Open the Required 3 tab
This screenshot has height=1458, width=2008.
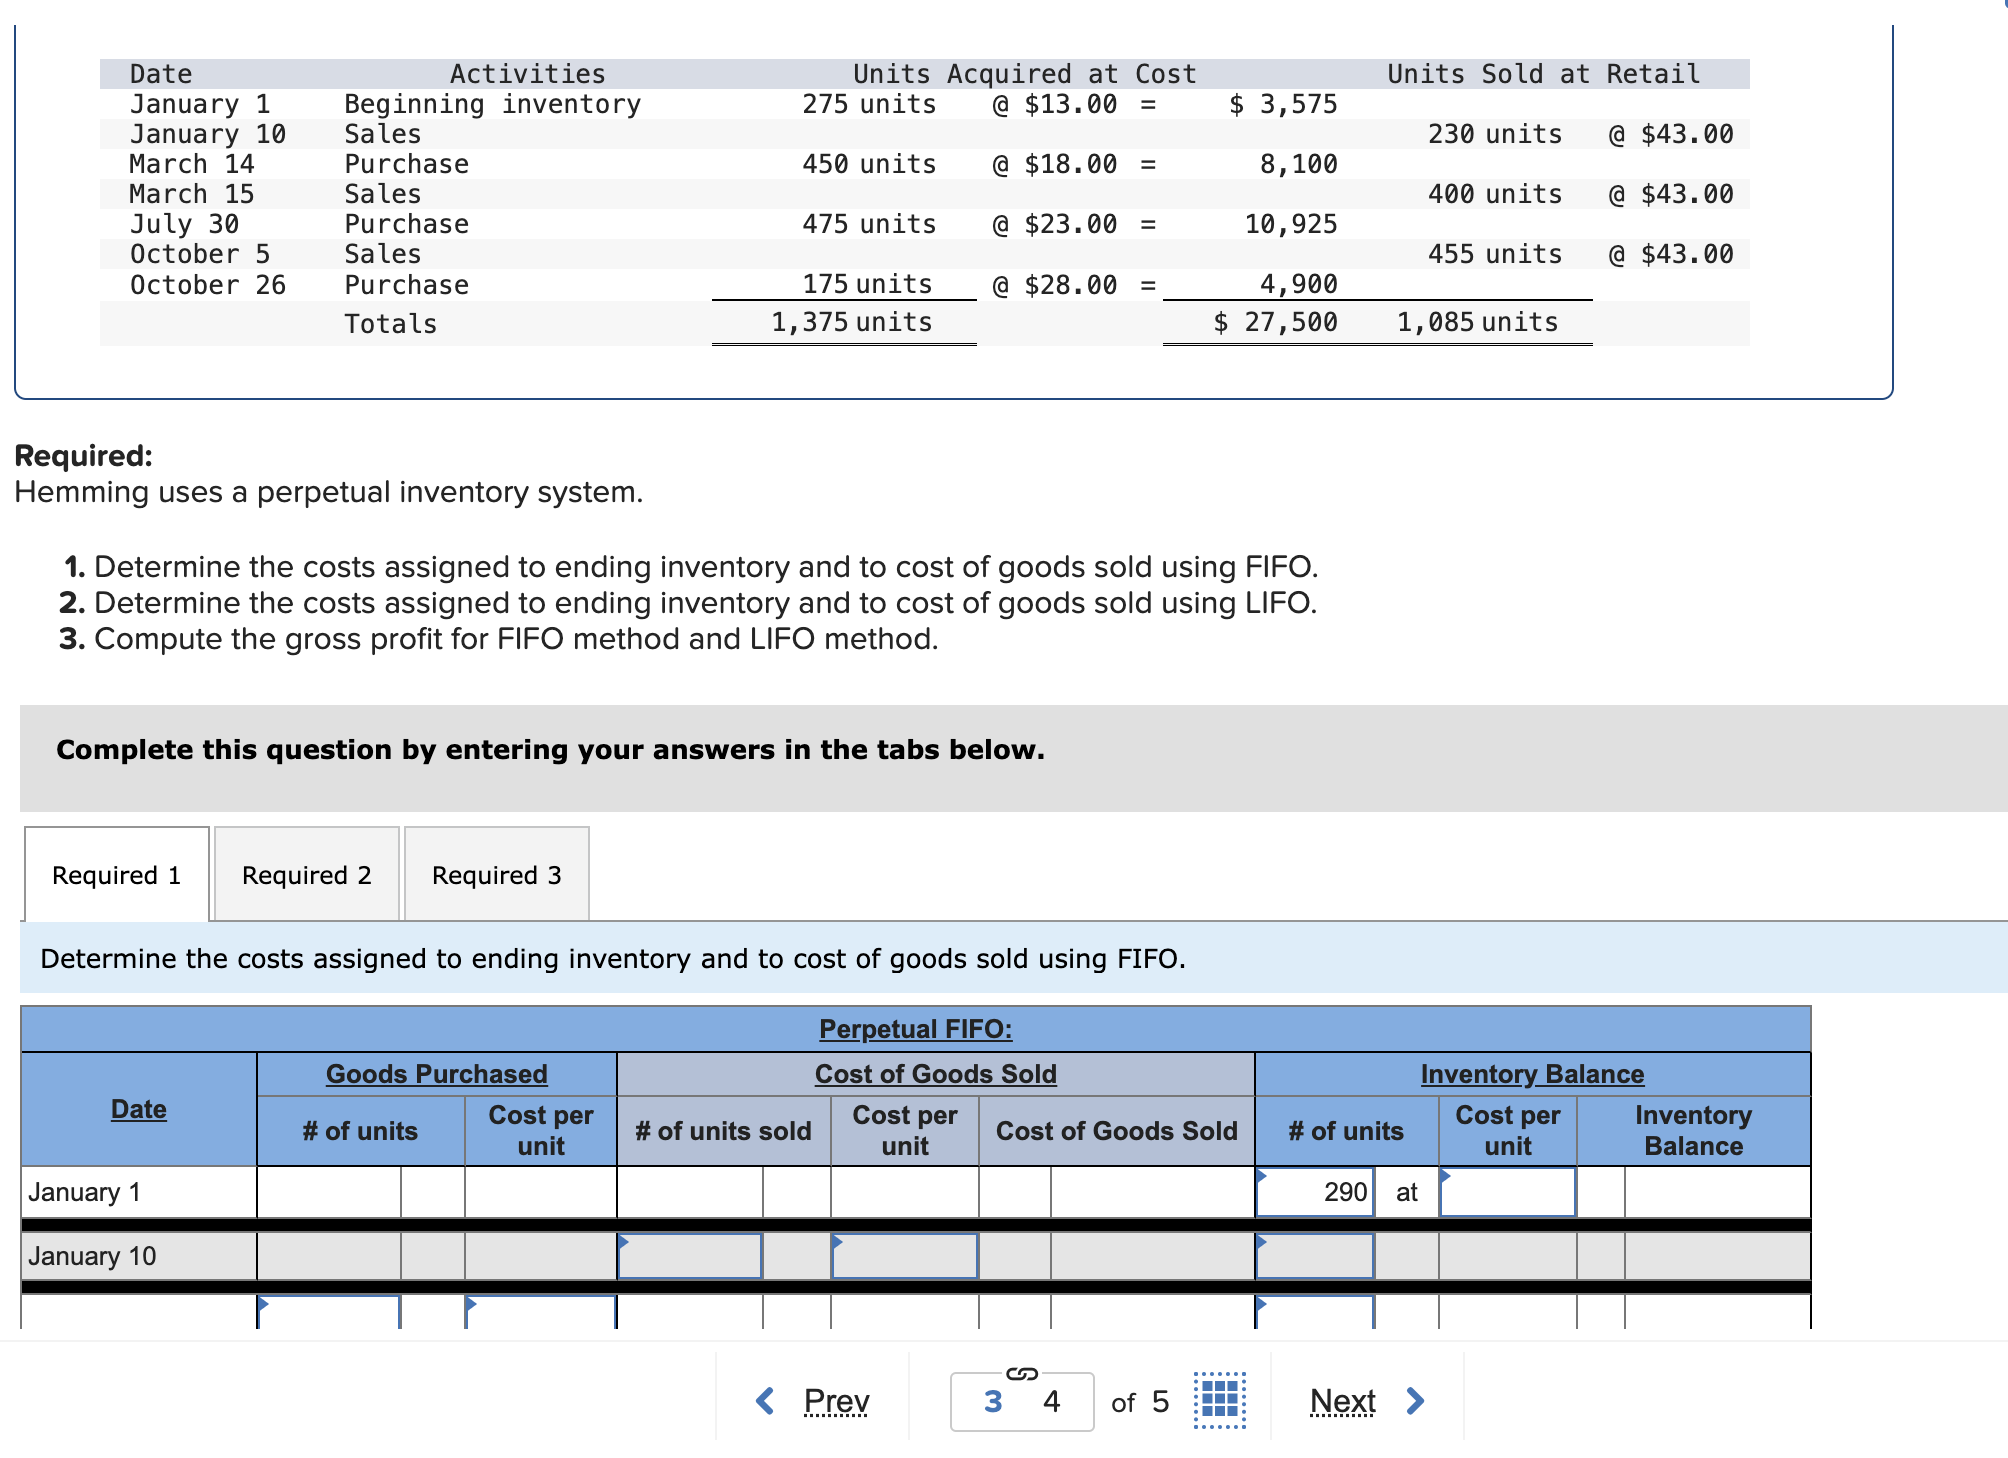pos(496,875)
